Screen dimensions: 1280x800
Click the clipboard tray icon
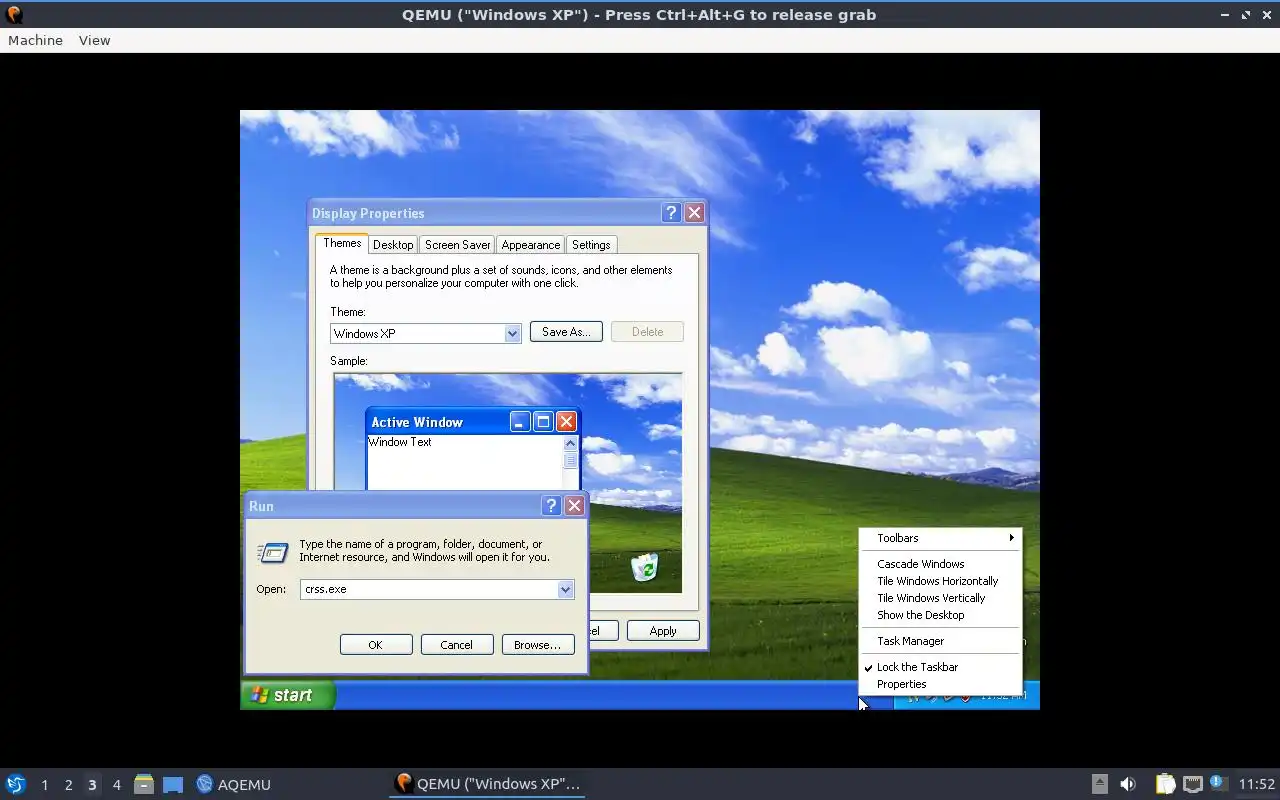(1165, 784)
